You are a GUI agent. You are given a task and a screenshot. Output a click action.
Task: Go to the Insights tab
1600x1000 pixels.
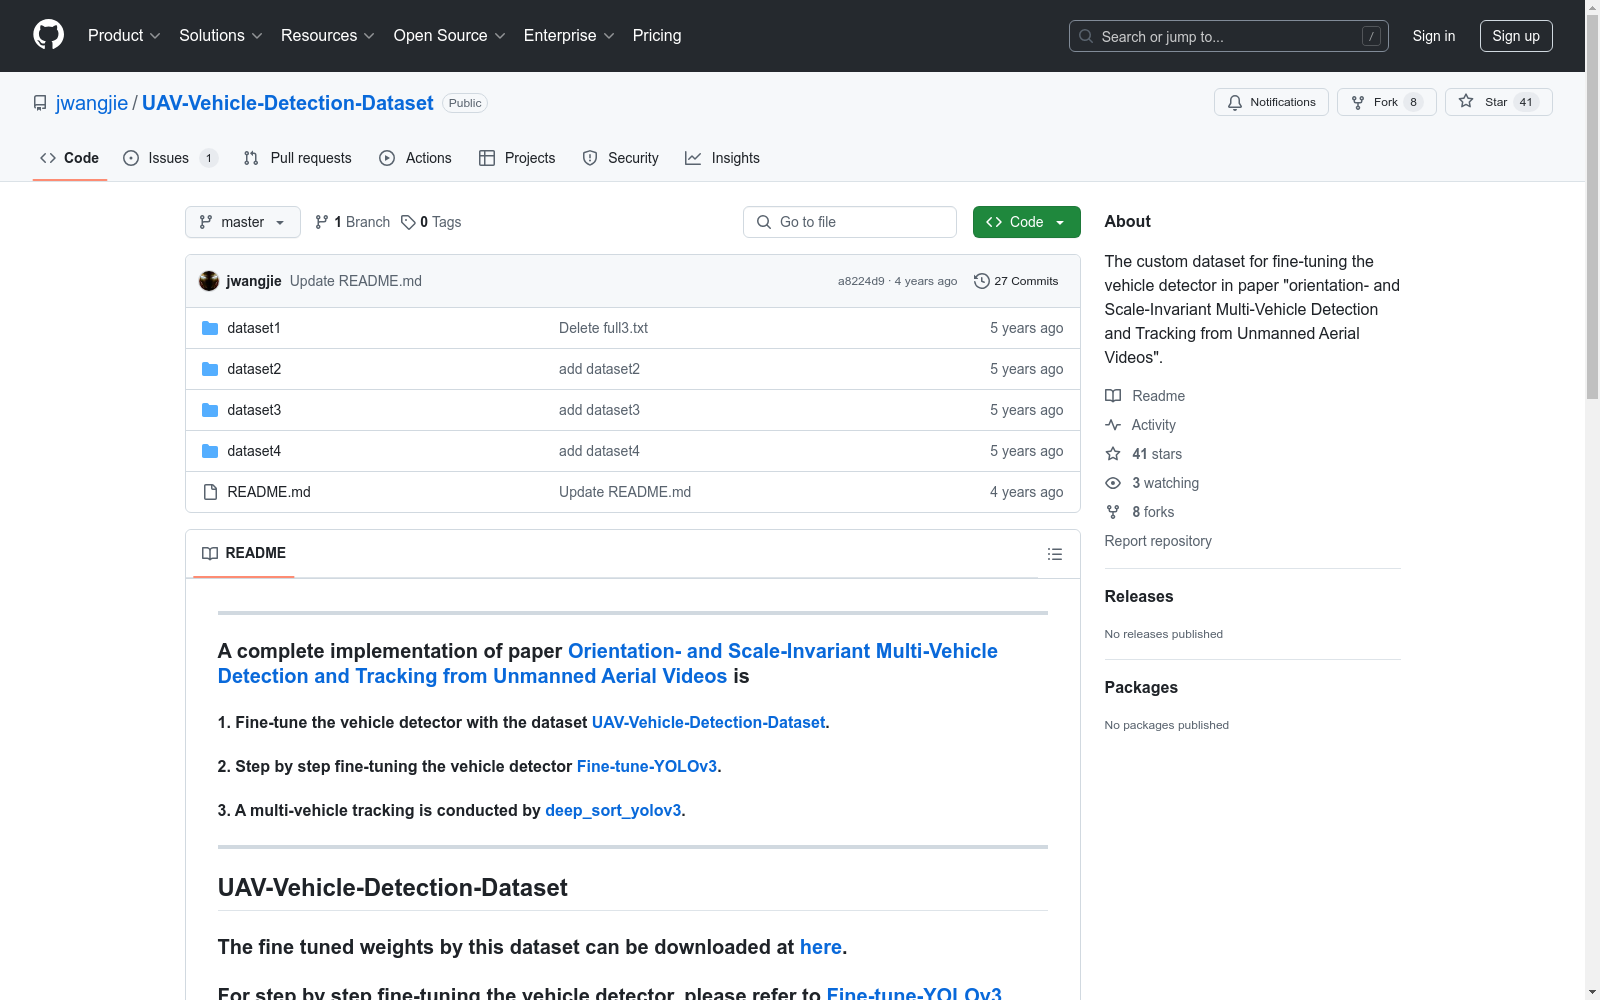coord(723,158)
